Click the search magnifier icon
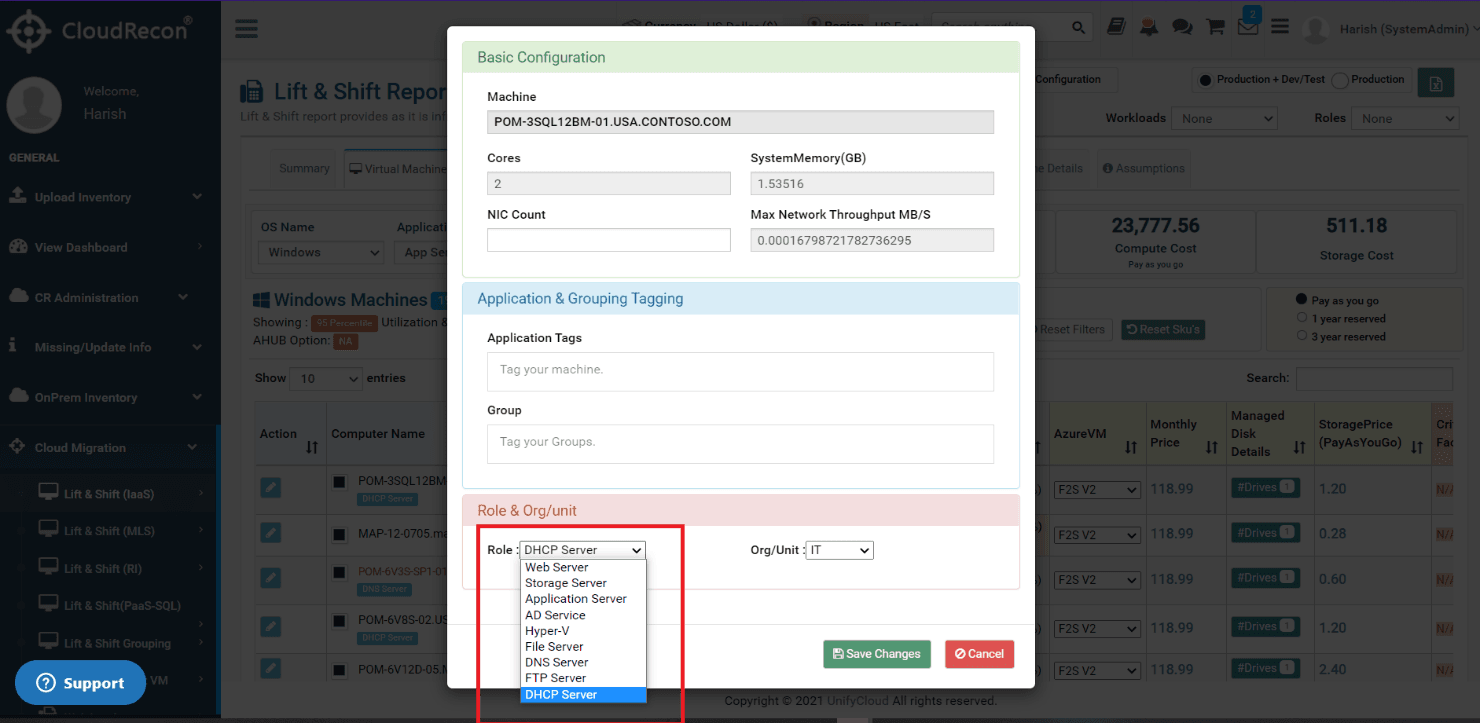This screenshot has height=723, width=1480. click(x=1078, y=28)
